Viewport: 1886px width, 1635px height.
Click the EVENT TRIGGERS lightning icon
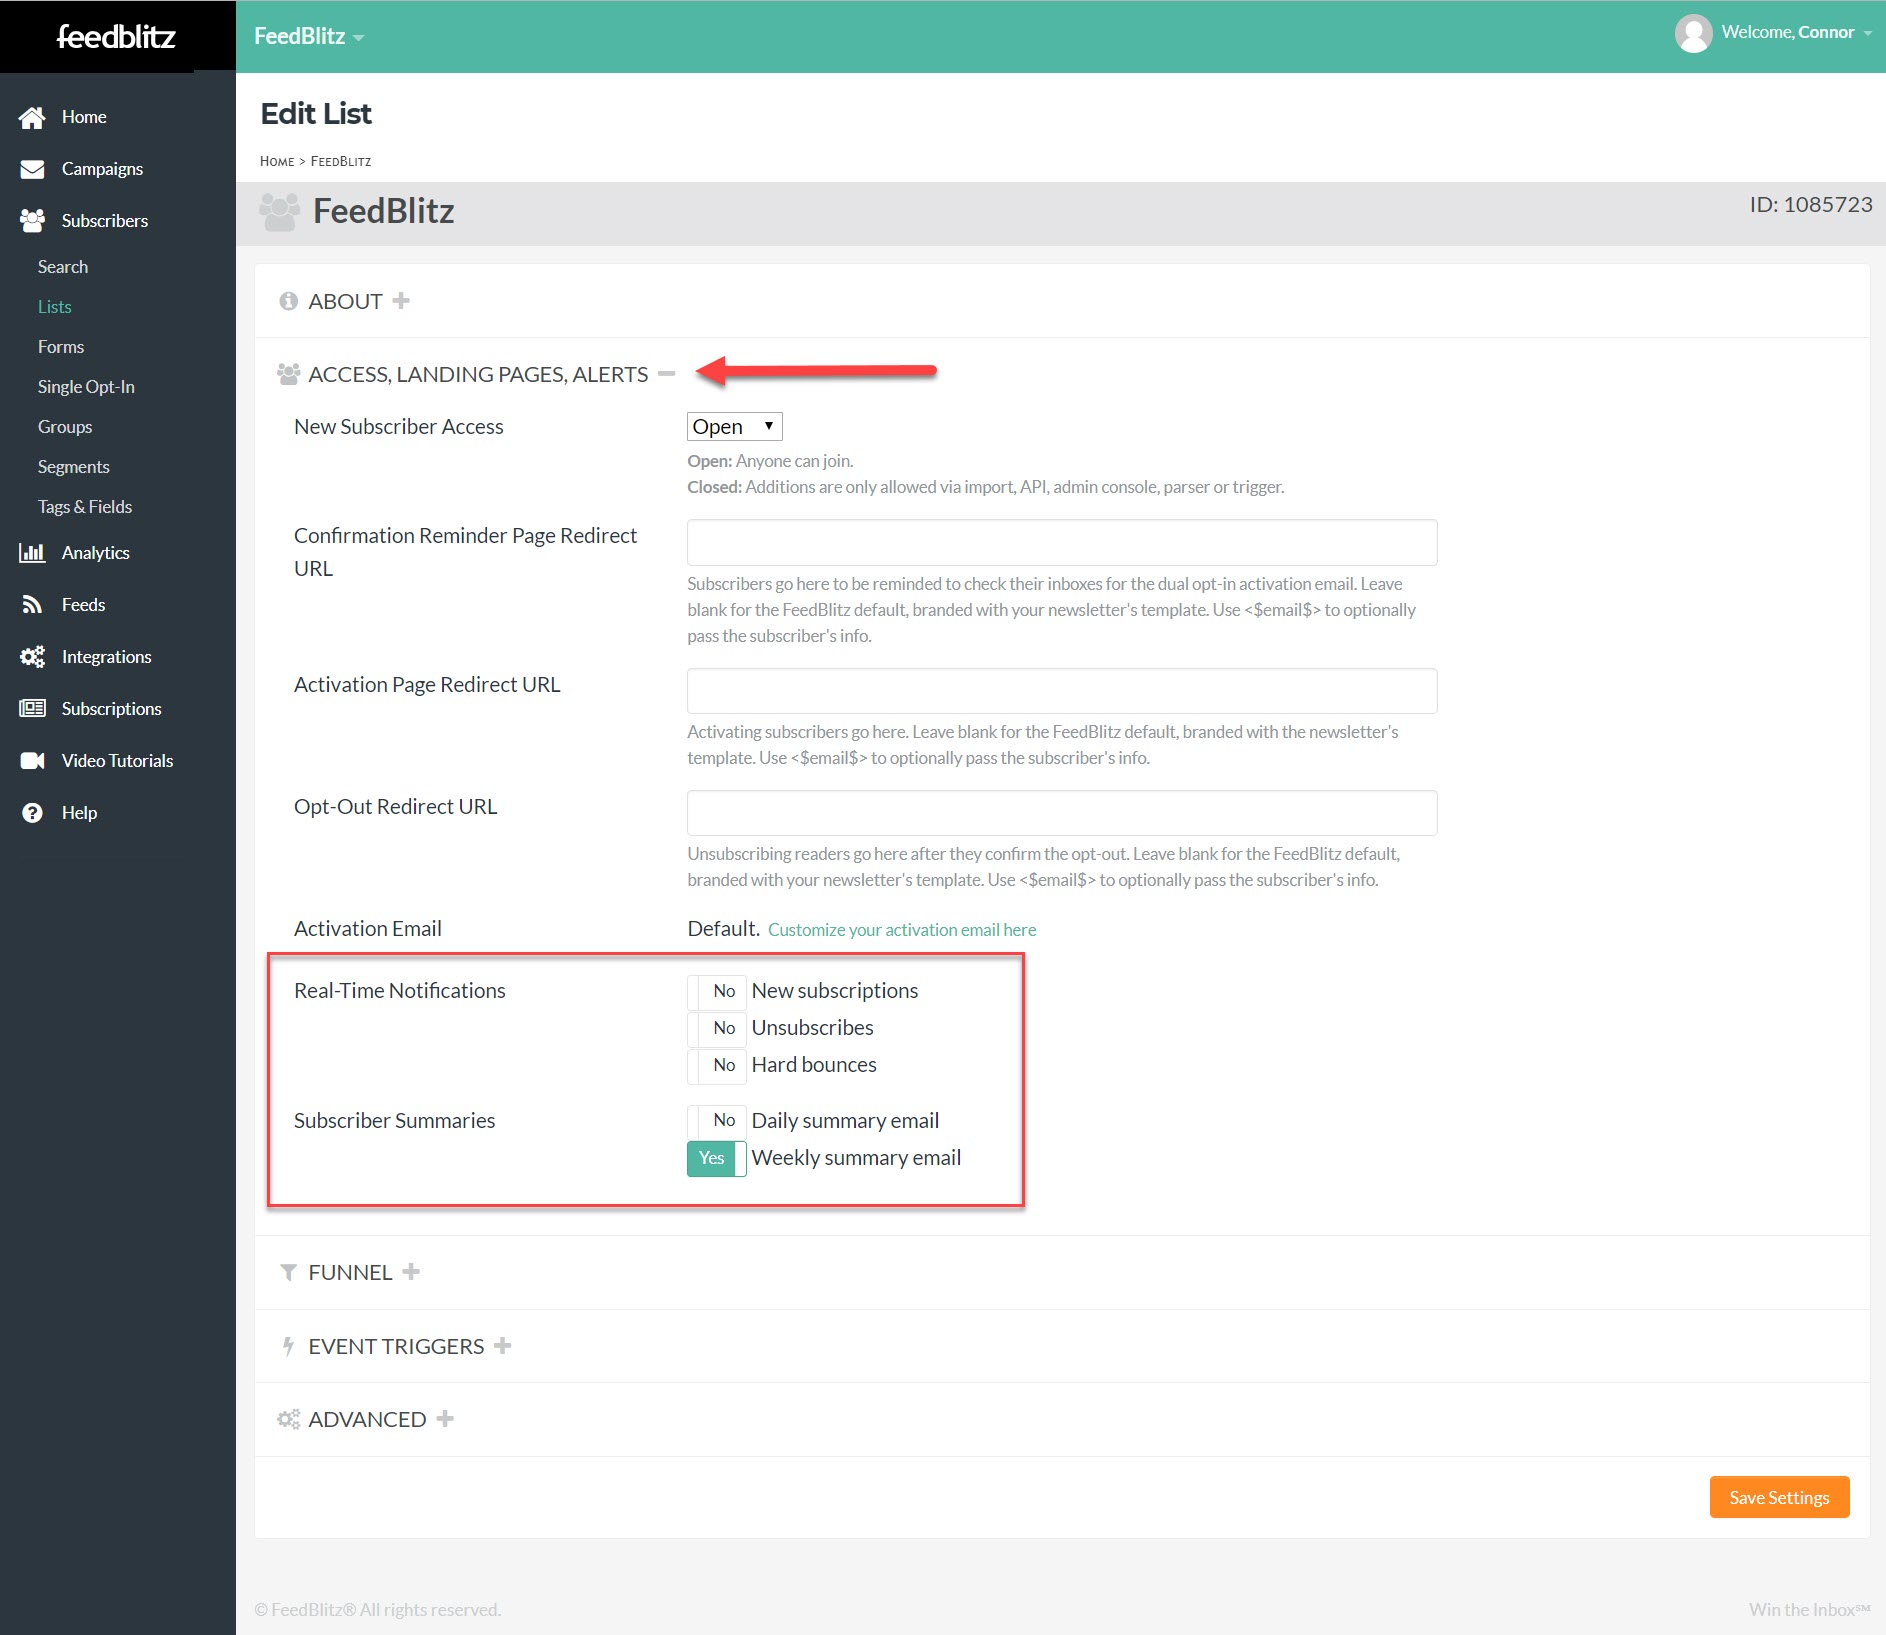point(289,1346)
